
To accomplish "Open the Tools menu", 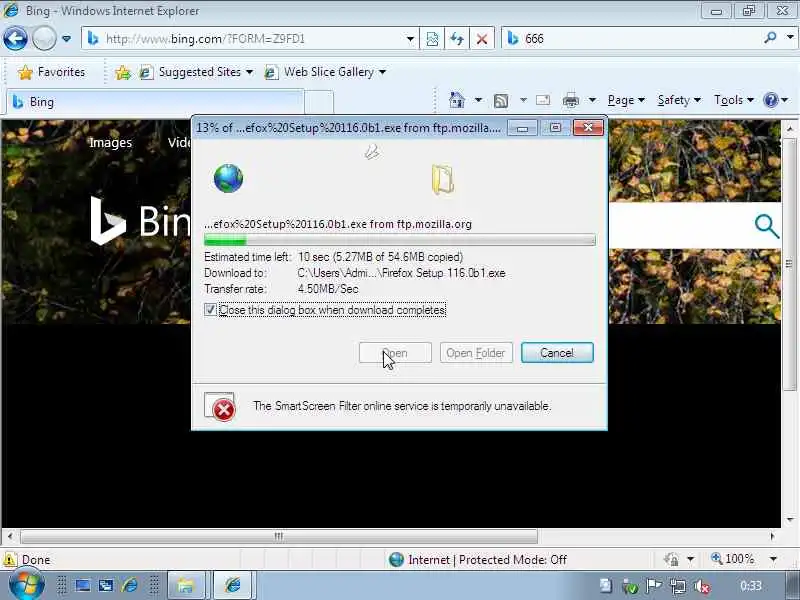I will tap(734, 100).
